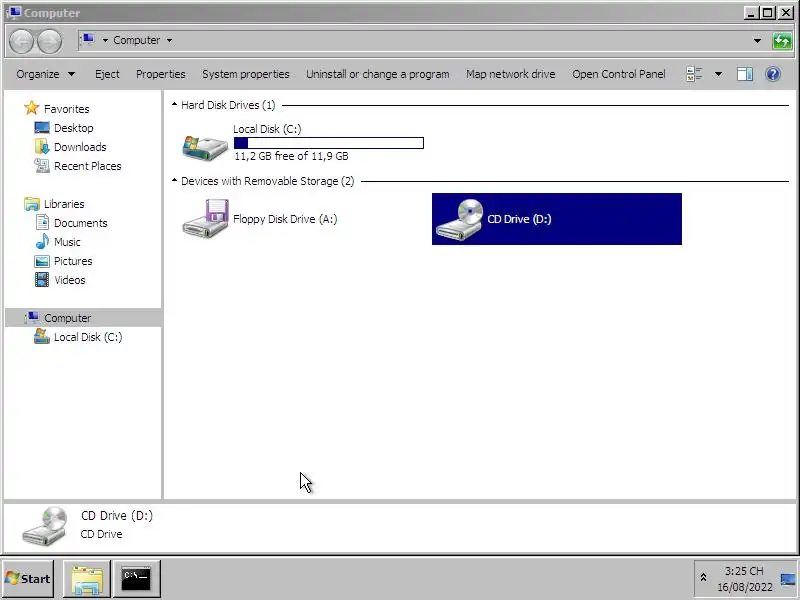Open the Change your view icon
This screenshot has height=600, width=800.
pyautogui.click(x=694, y=74)
